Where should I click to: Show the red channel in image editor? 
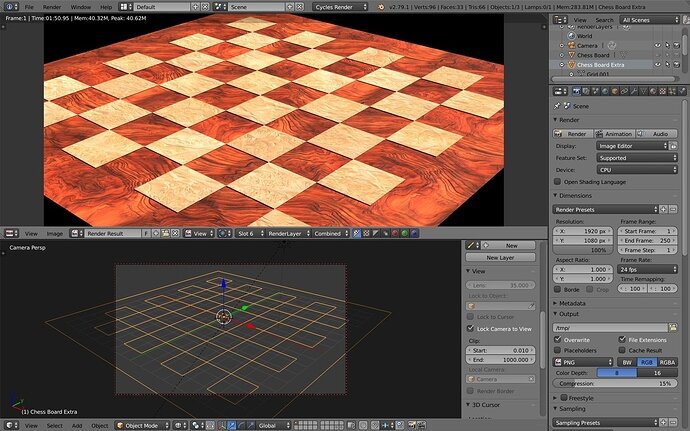tap(395, 233)
